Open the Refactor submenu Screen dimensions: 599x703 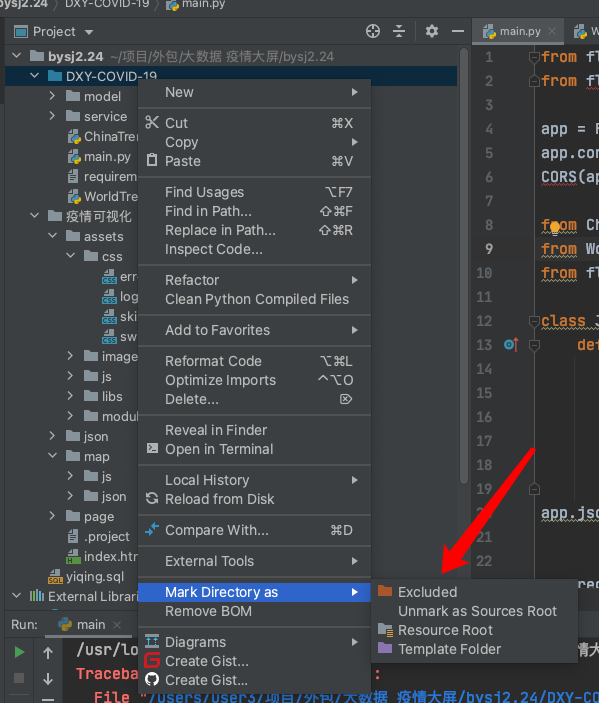coord(254,280)
